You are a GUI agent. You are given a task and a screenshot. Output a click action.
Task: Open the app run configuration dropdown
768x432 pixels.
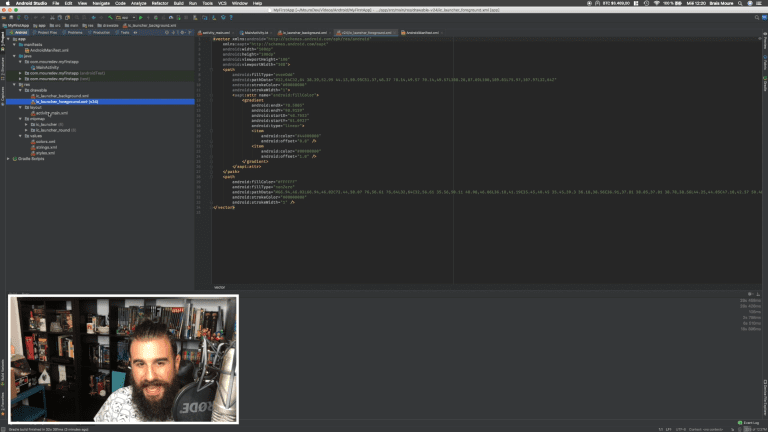(x=125, y=18)
